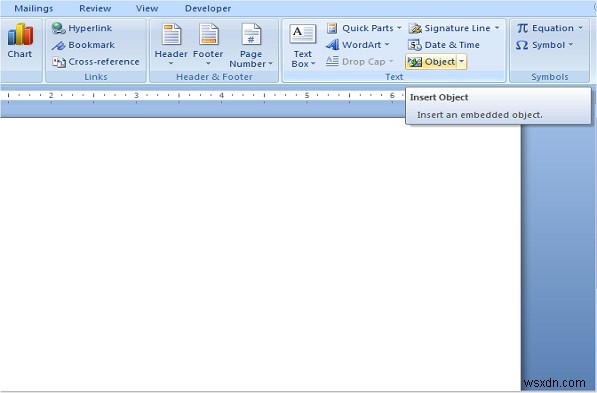Expand the Text Box dropdown arrow
This screenshot has height=393, width=597.
tap(313, 64)
